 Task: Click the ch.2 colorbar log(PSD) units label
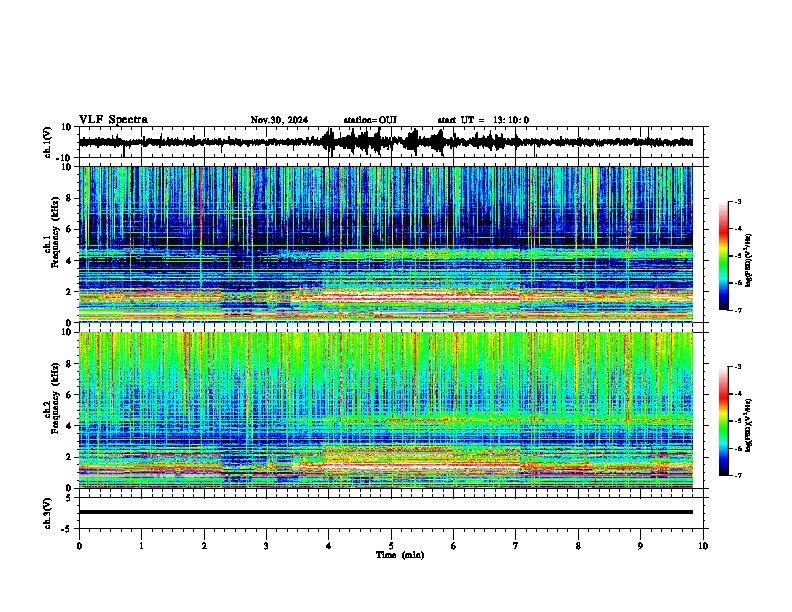tap(749, 425)
